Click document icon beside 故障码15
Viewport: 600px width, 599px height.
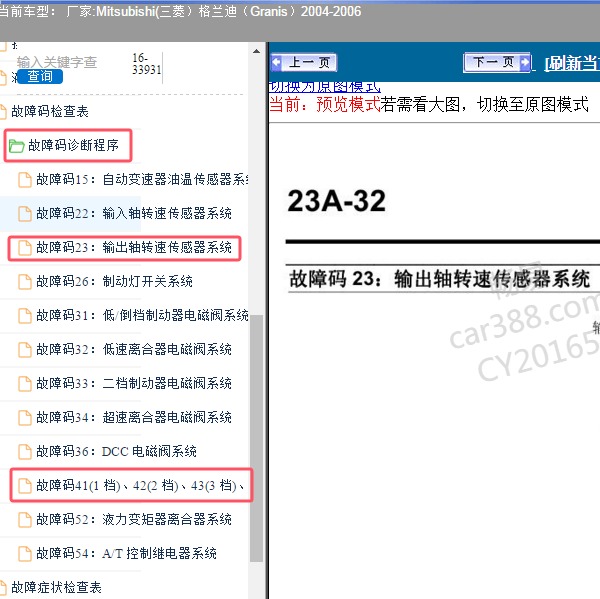coord(25,180)
